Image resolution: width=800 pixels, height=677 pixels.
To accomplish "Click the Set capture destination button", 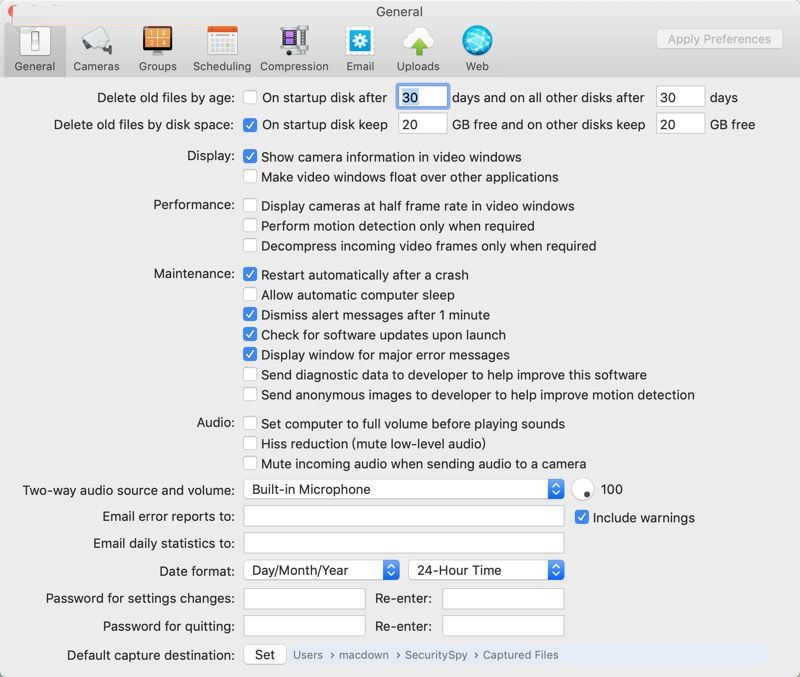I will pyautogui.click(x=265, y=655).
